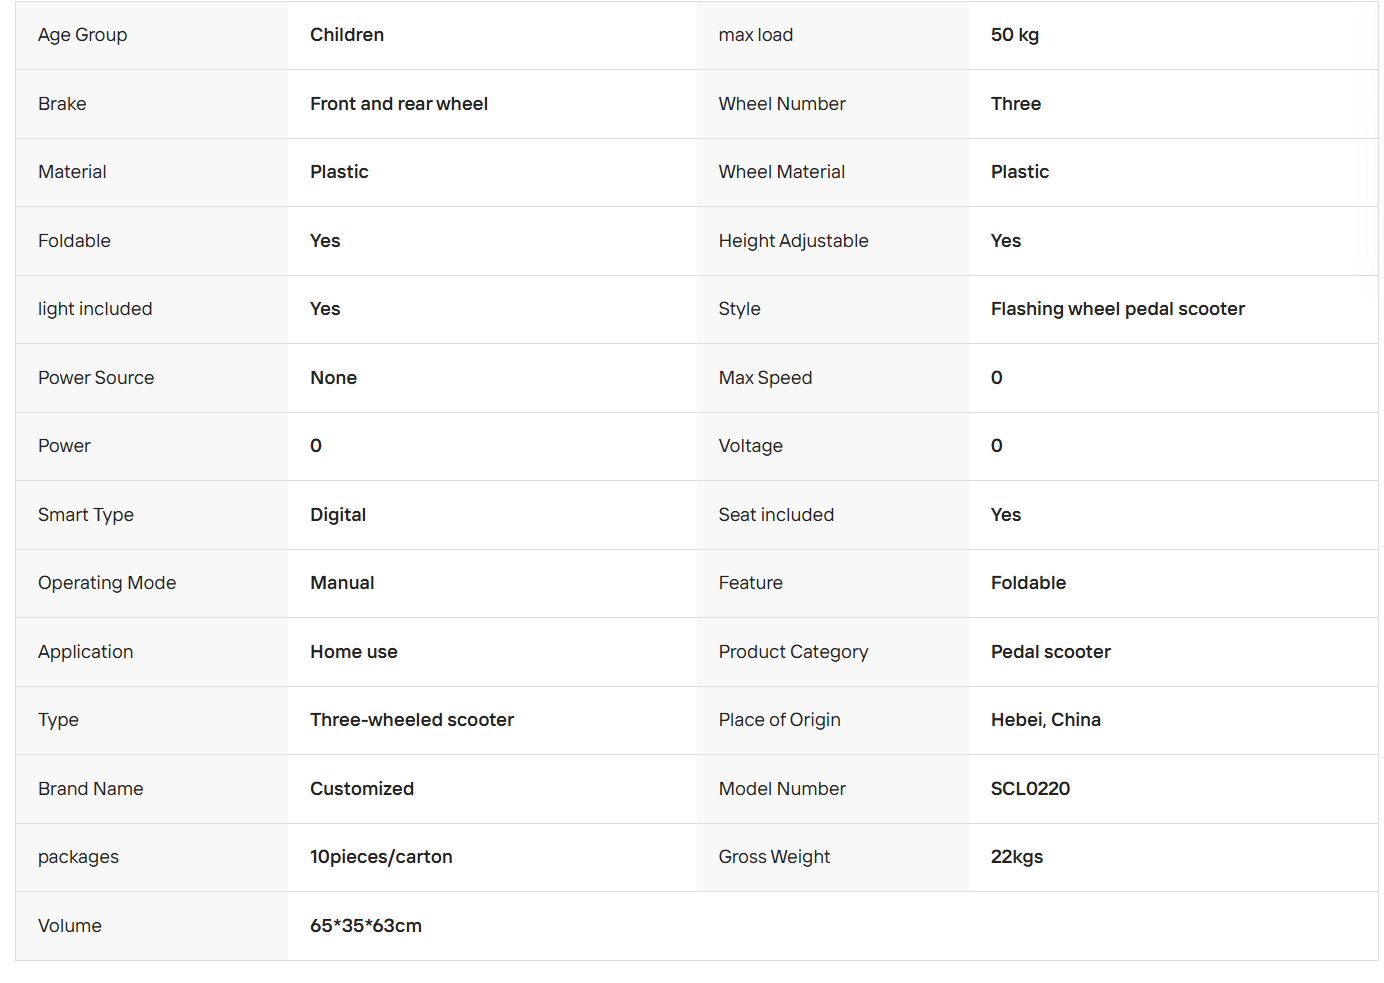Viewport: 1384px width, 983px height.
Task: Select the 'Children' age group value
Action: (x=346, y=35)
